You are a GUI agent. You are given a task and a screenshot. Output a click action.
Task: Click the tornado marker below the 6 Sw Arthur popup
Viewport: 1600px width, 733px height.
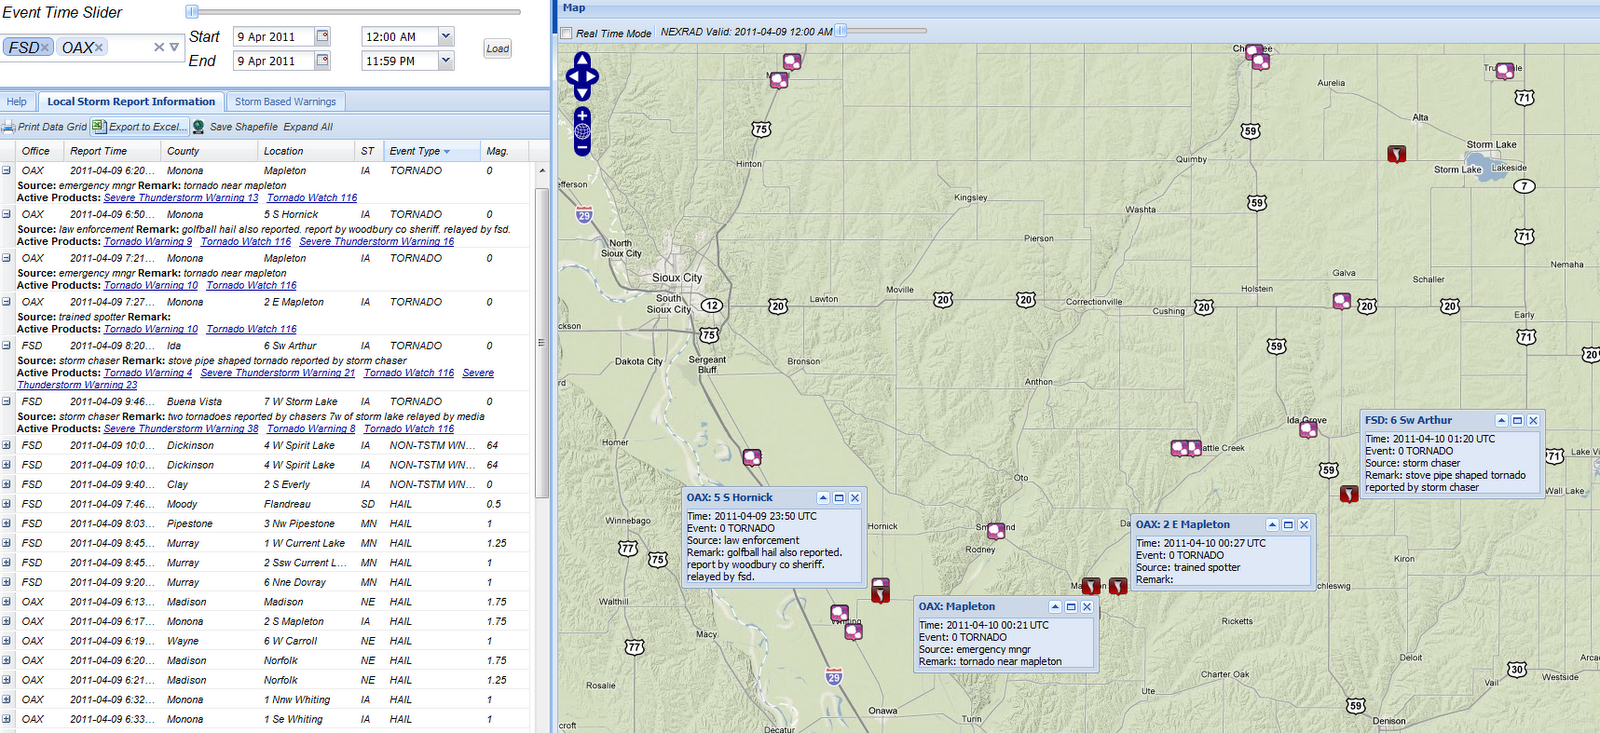pyautogui.click(x=1349, y=494)
